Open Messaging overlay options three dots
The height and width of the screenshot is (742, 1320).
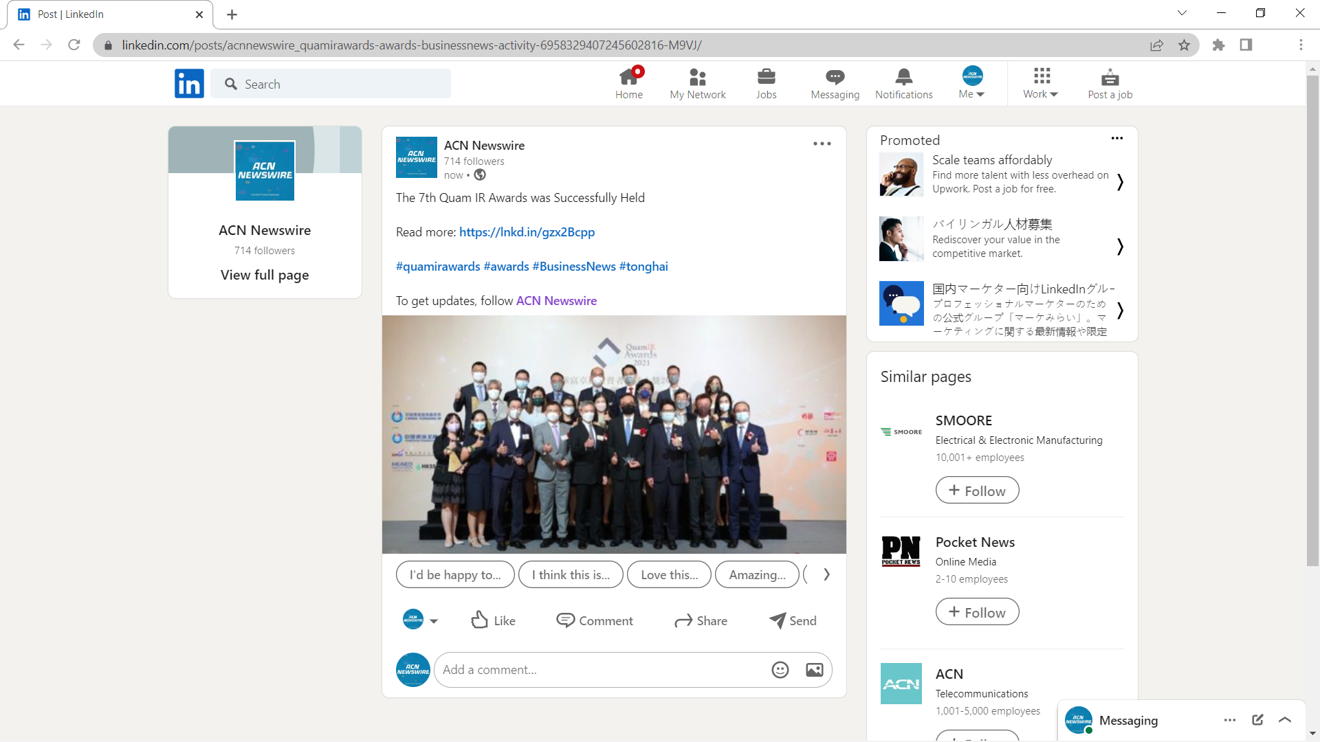(1230, 721)
